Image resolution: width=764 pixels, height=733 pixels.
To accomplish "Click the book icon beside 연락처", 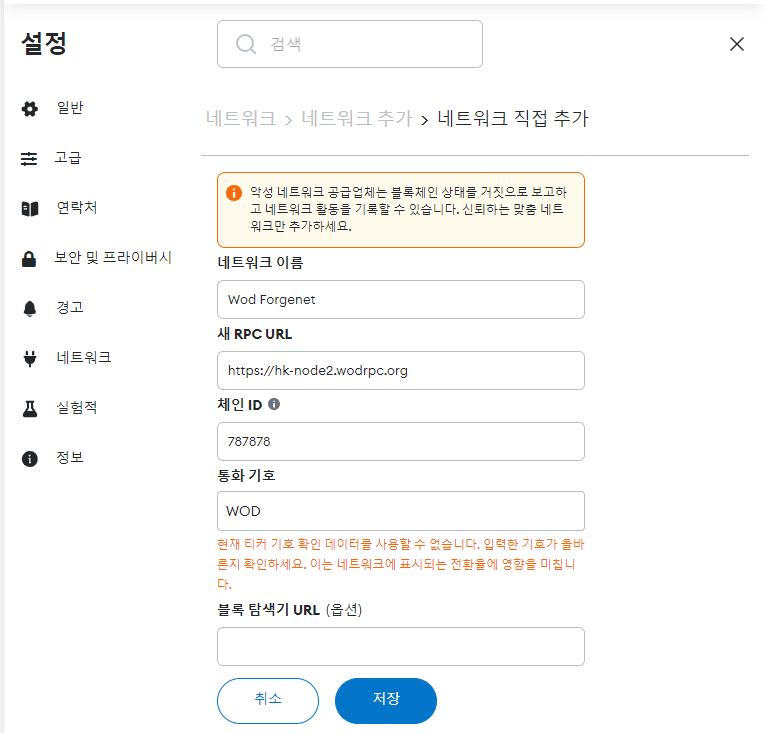I will pyautogui.click(x=30, y=209).
